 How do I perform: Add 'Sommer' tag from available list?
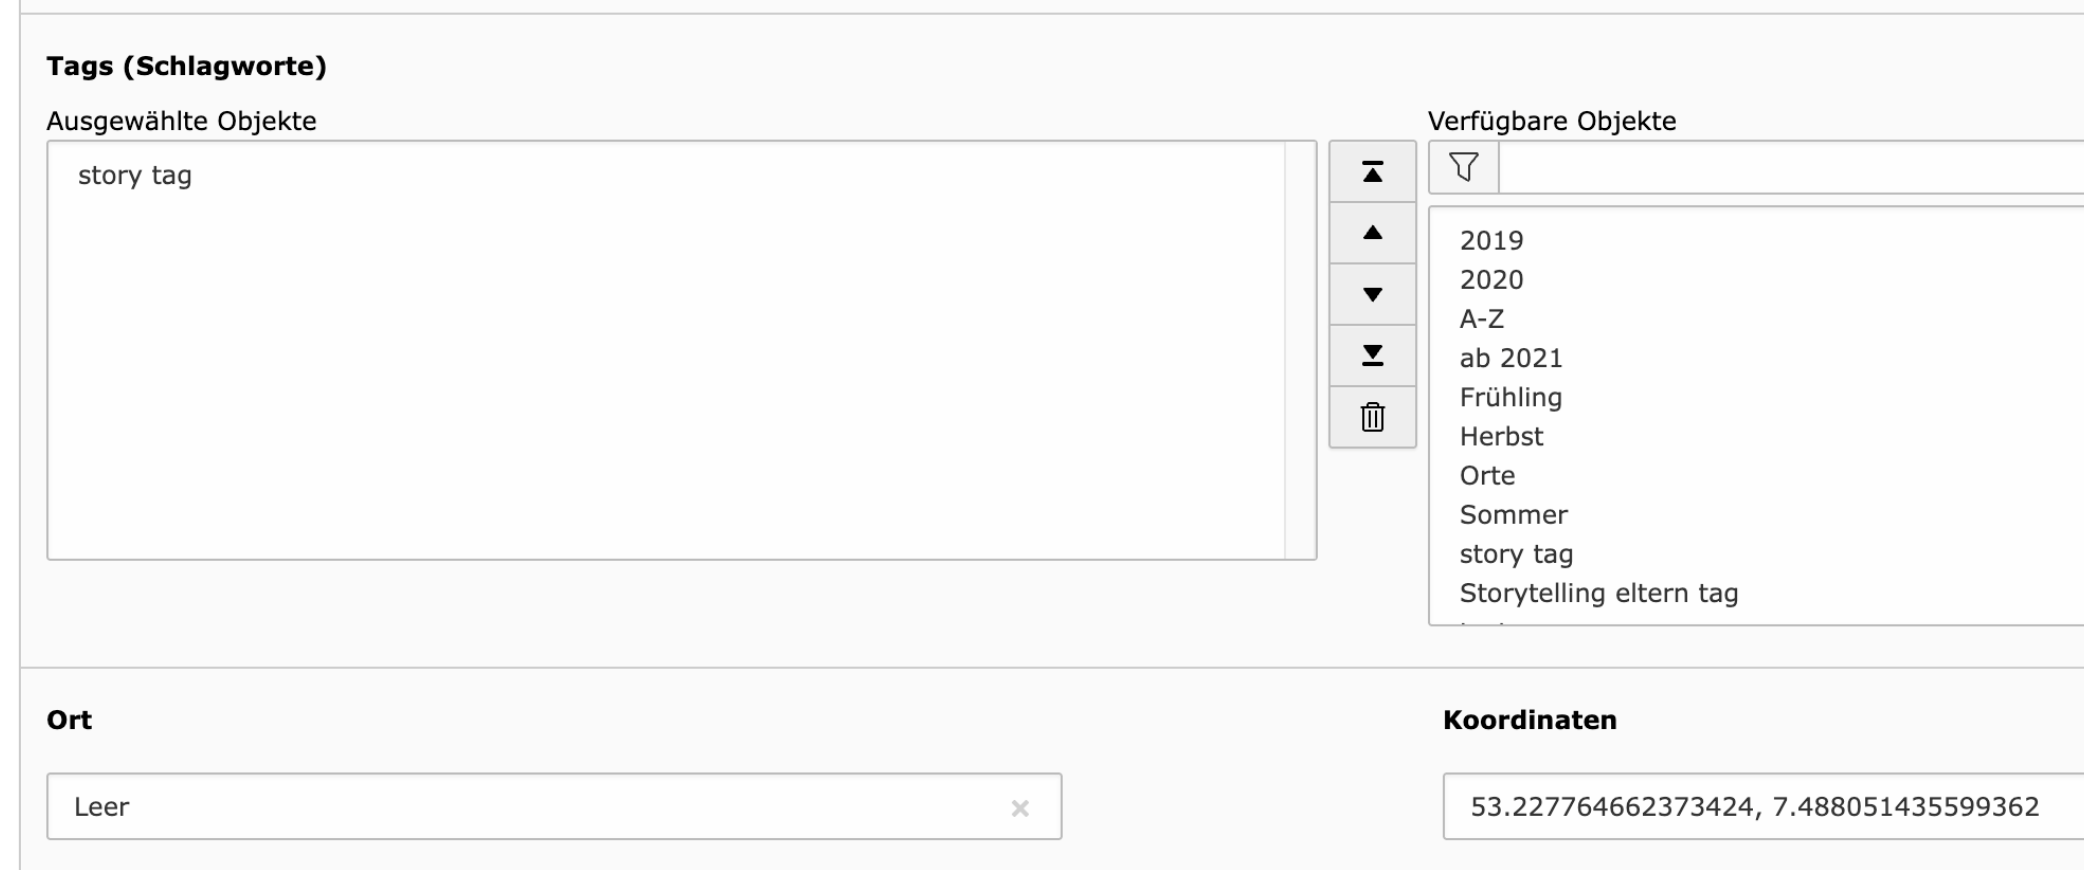tap(1513, 515)
